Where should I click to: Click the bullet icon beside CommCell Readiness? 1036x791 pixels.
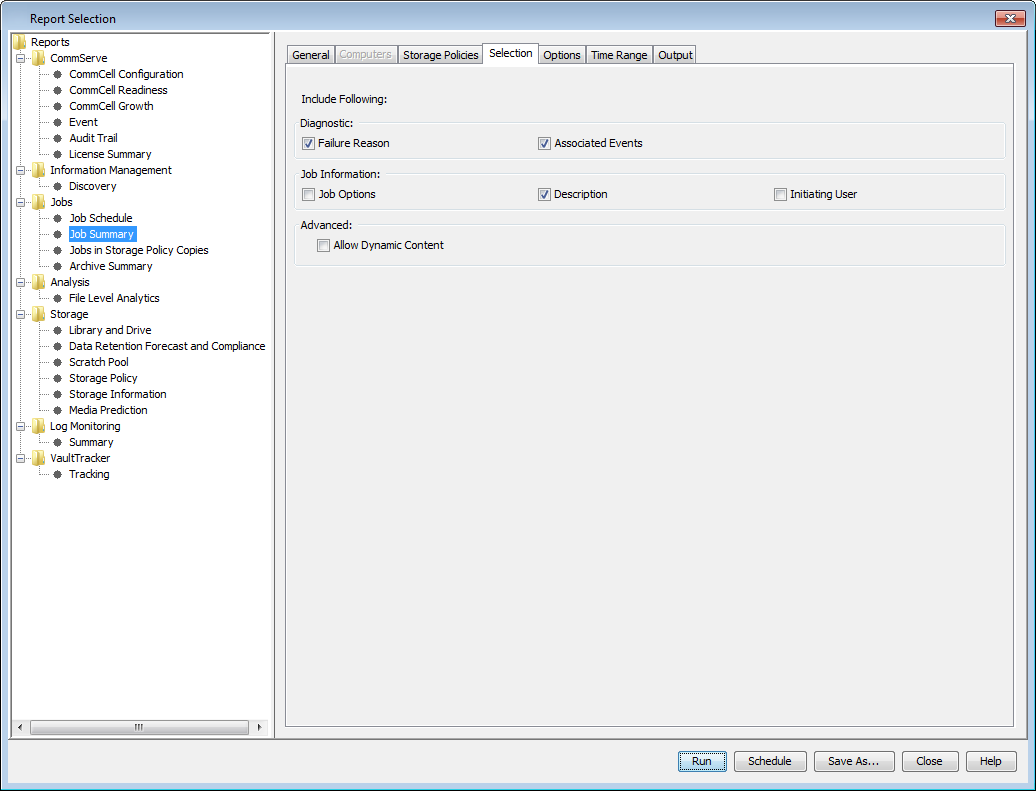click(57, 90)
